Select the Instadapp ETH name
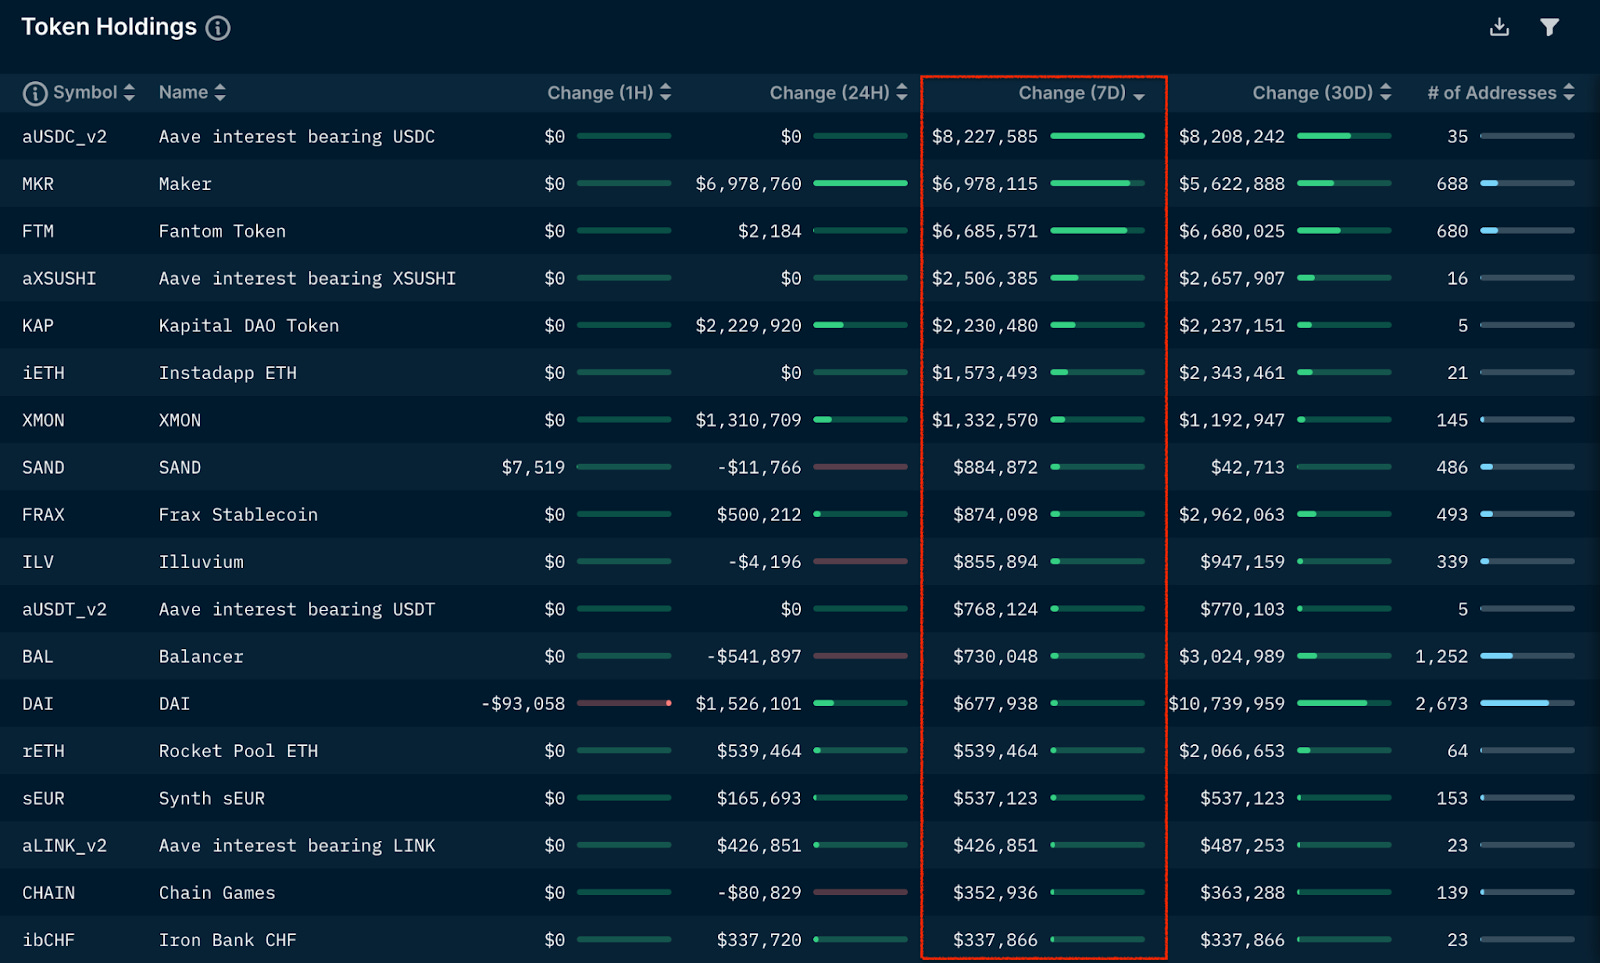The height and width of the screenshot is (963, 1600). click(x=228, y=373)
